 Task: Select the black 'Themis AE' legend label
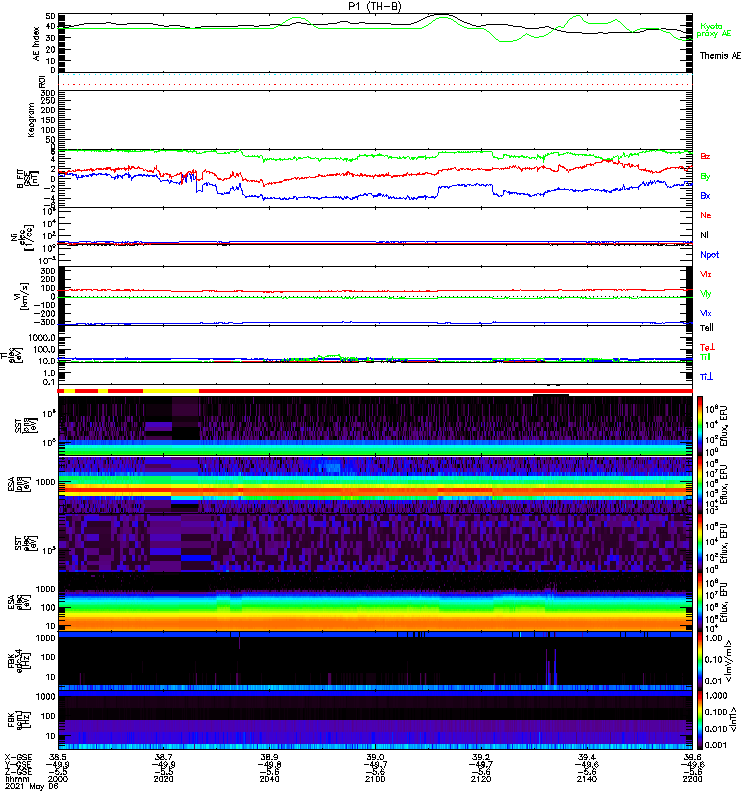[720, 56]
